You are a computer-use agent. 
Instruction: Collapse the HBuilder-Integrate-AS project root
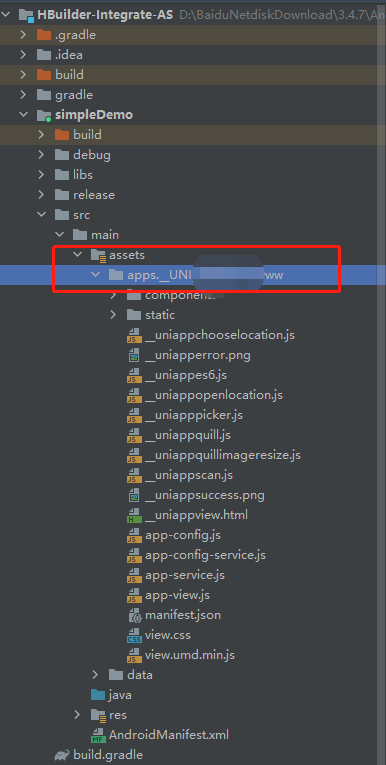pyautogui.click(x=5, y=15)
